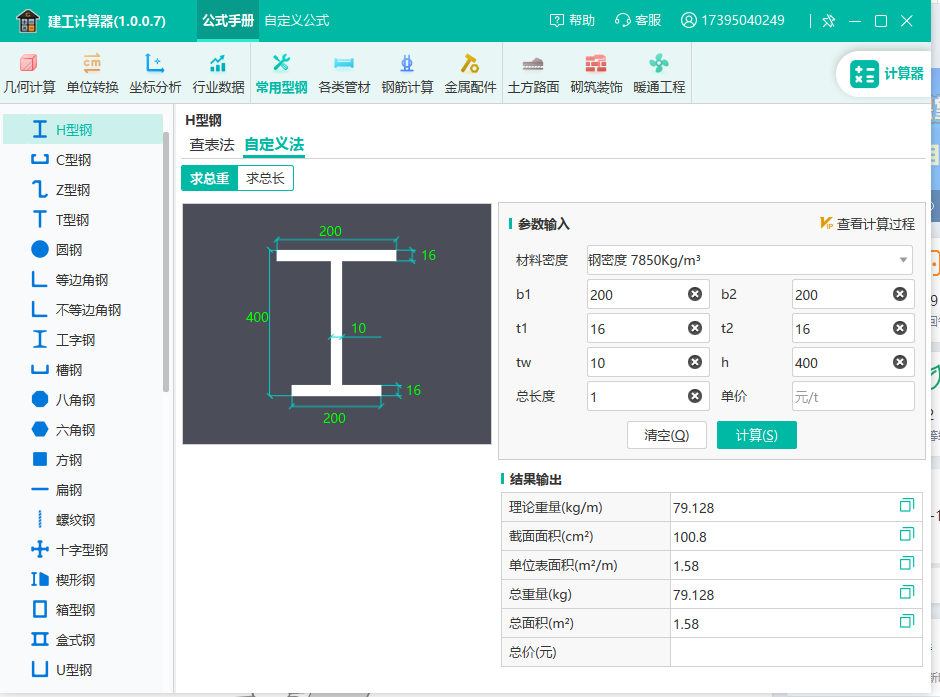The height and width of the screenshot is (697, 940).
Task: Open the 各类管材 pipes category
Action: (344, 73)
